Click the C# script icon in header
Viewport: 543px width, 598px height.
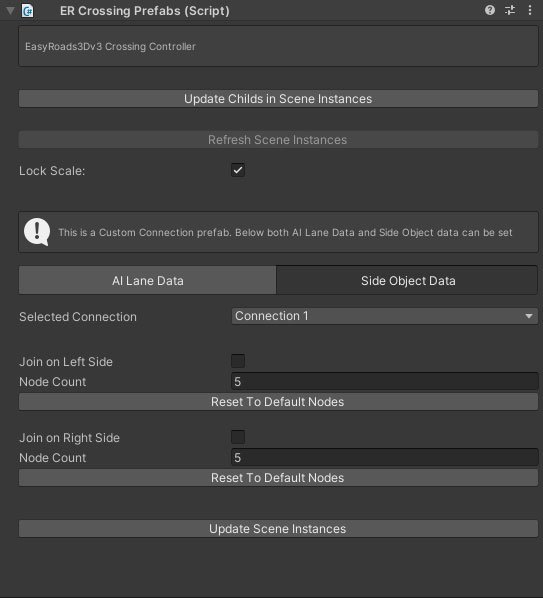(x=27, y=11)
